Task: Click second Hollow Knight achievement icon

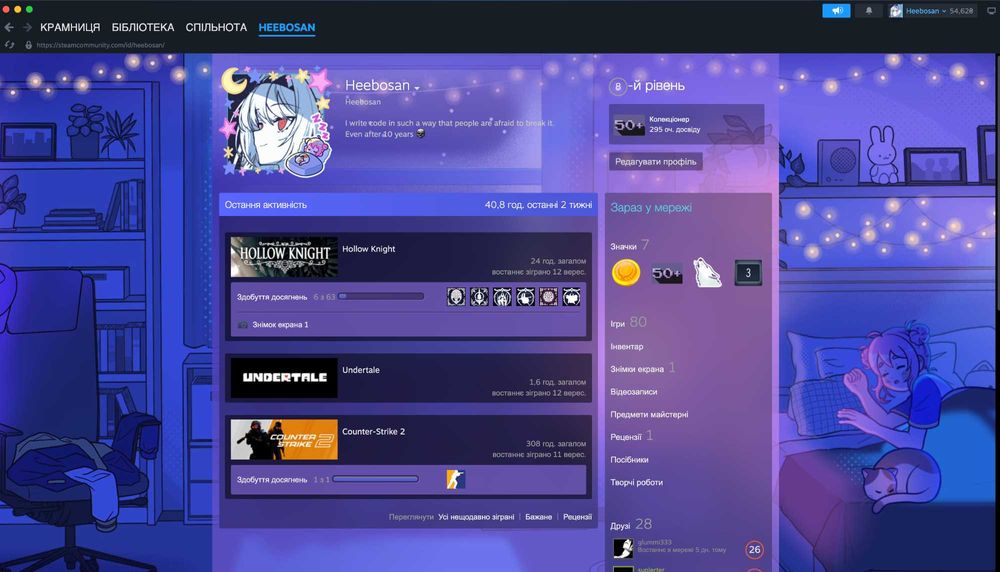Action: (x=479, y=297)
